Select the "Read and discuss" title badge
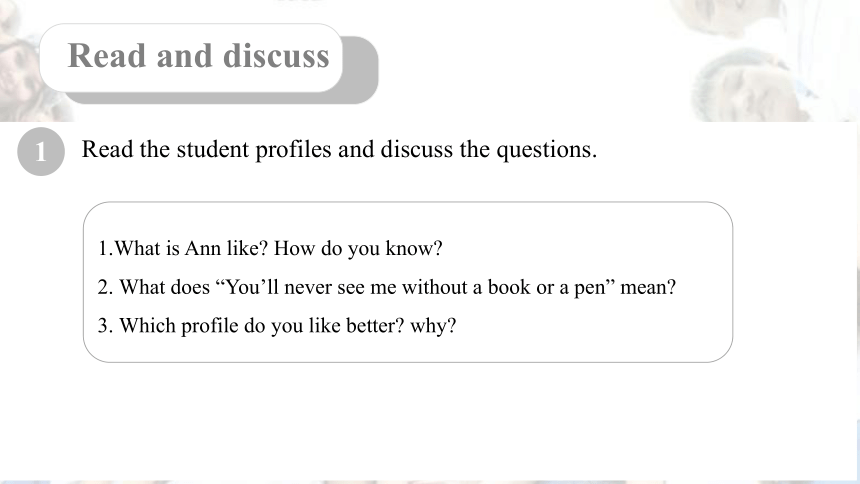The image size is (860, 484). click(191, 58)
